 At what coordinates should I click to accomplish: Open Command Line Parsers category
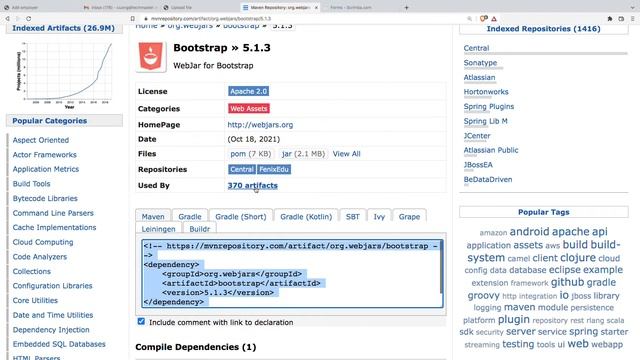(53, 213)
